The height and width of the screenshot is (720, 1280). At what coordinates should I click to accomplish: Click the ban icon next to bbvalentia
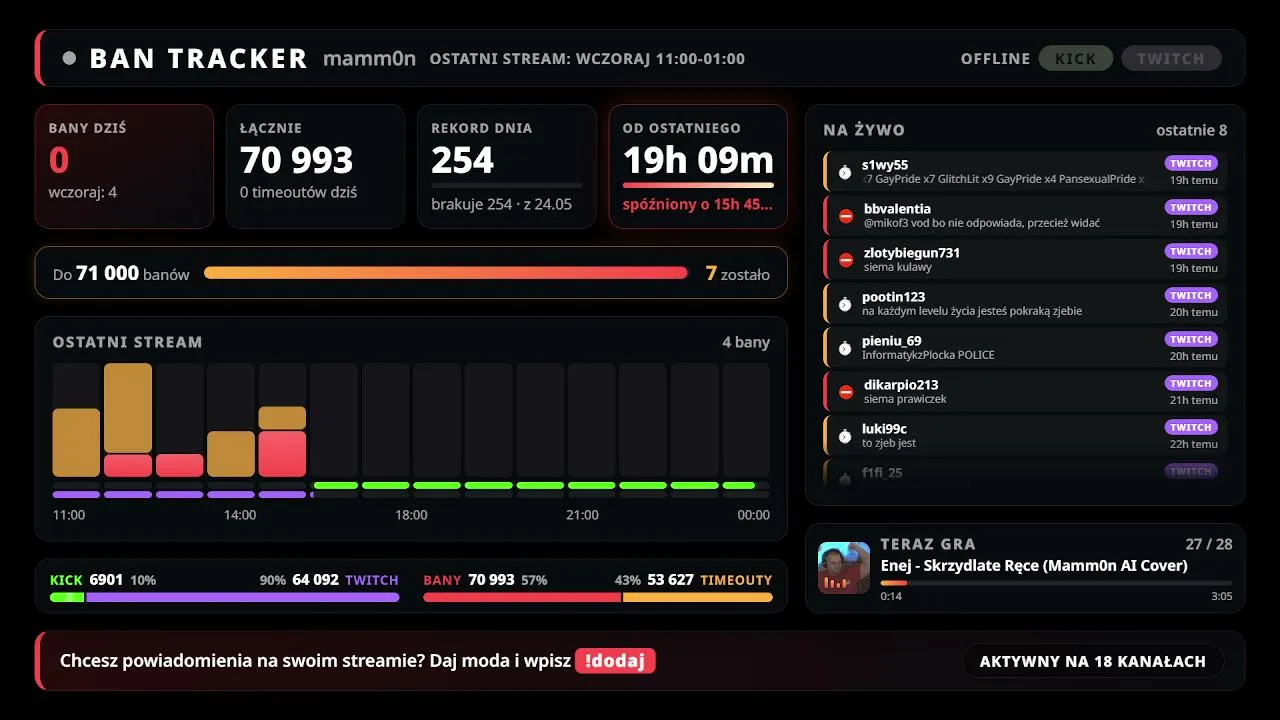pyautogui.click(x=846, y=216)
